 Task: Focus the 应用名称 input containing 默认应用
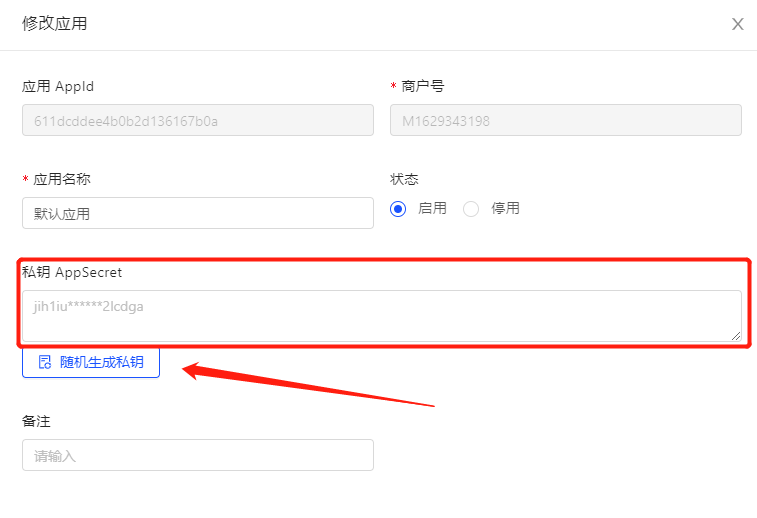pos(197,213)
